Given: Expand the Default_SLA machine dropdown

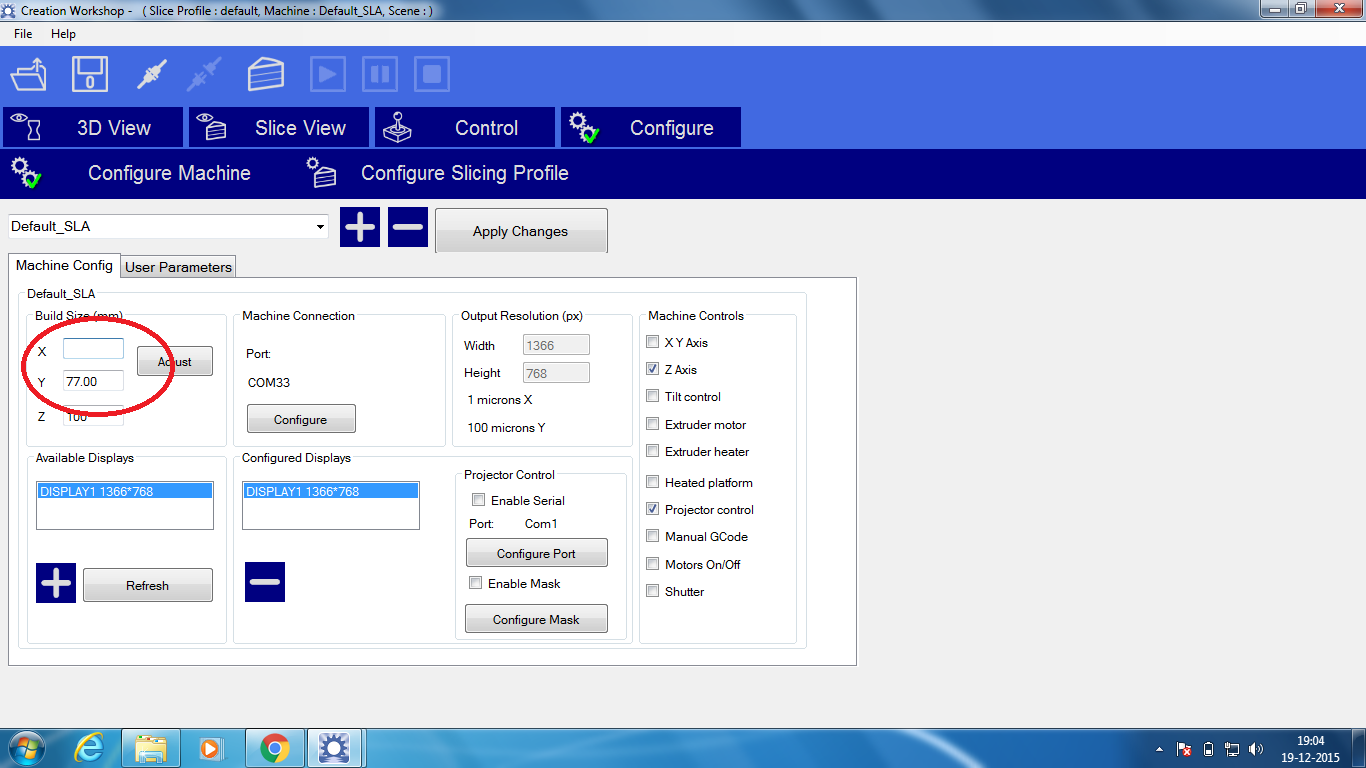Looking at the screenshot, I should click(x=321, y=227).
